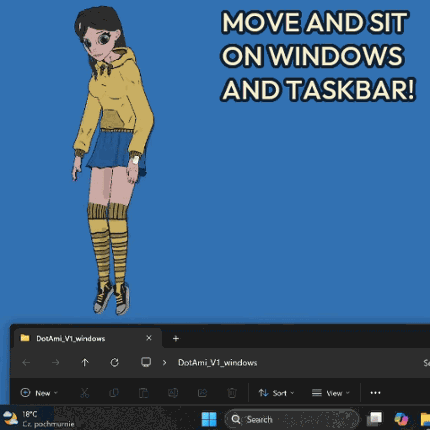Refresh the DotAmi_V1_windows folder view
This screenshot has height=430, width=430.
(114, 362)
